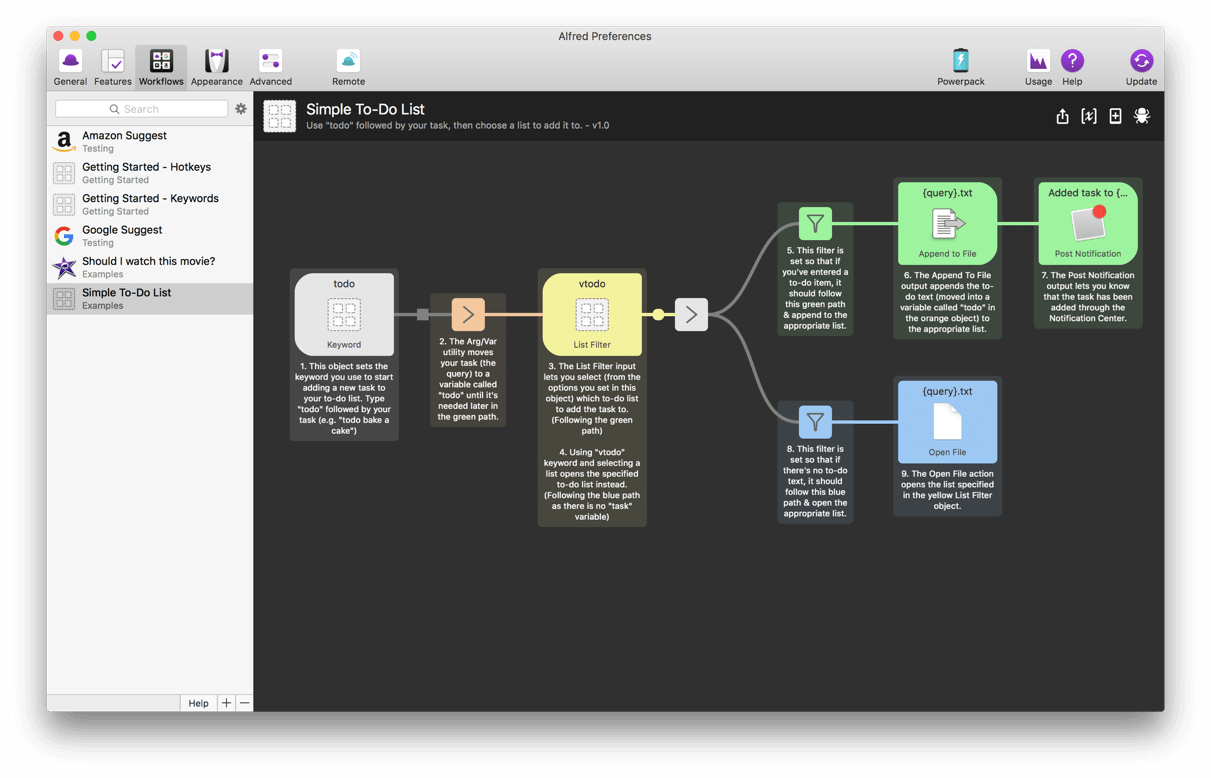Viewport: 1211px width, 778px height.
Task: Open the Powerpack panel
Action: (960, 66)
